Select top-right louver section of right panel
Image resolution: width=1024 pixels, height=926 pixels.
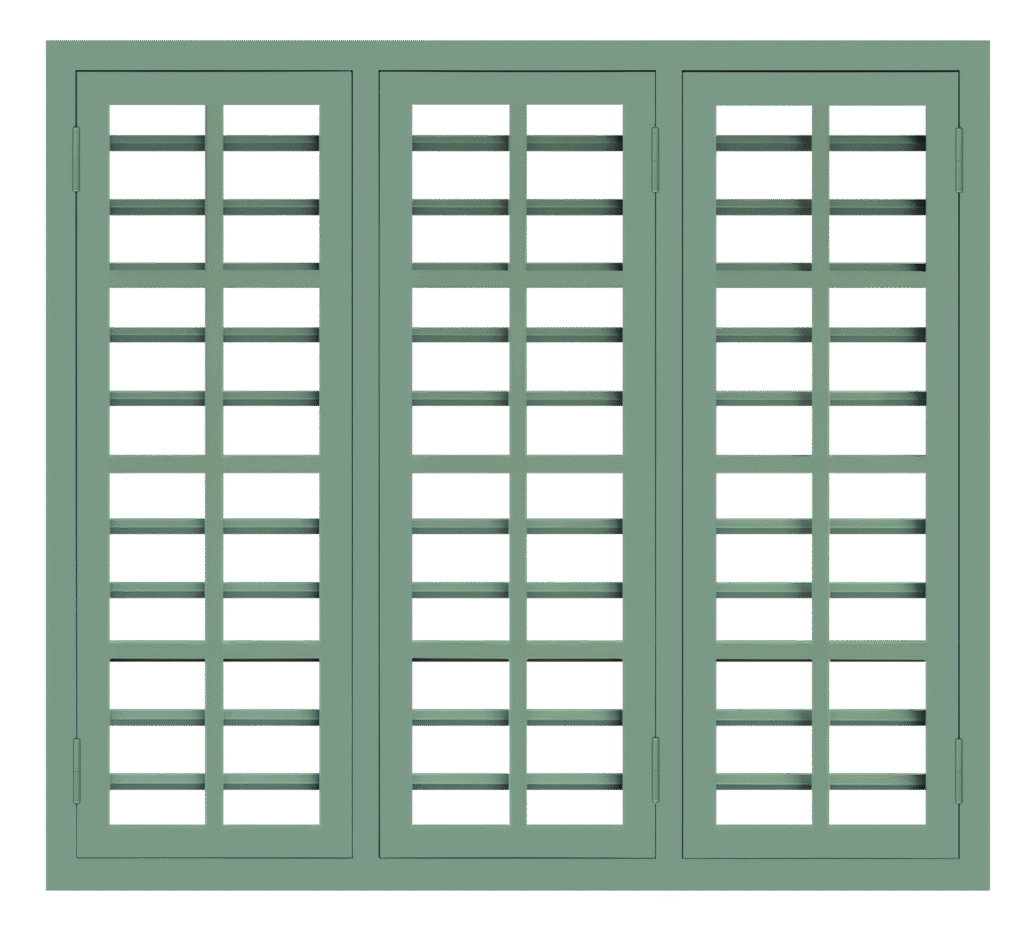(x=877, y=187)
